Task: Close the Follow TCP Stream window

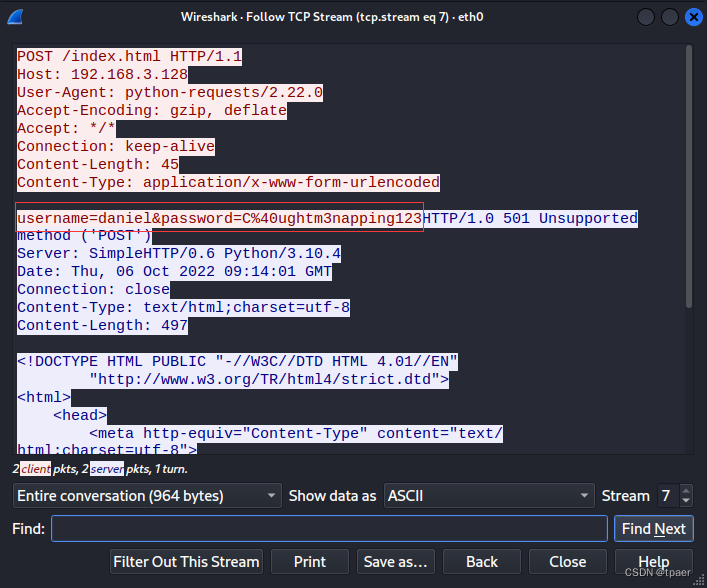Action: coord(693,18)
